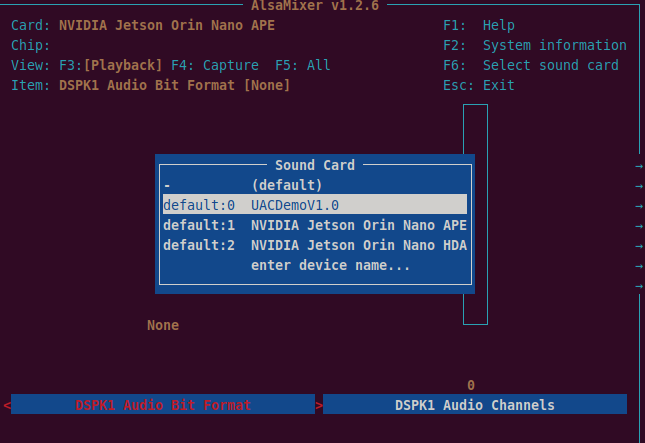The height and width of the screenshot is (443, 645).
Task: Click right red arrow after DSPK1 Audio Bit Format
Action: coord(319,406)
